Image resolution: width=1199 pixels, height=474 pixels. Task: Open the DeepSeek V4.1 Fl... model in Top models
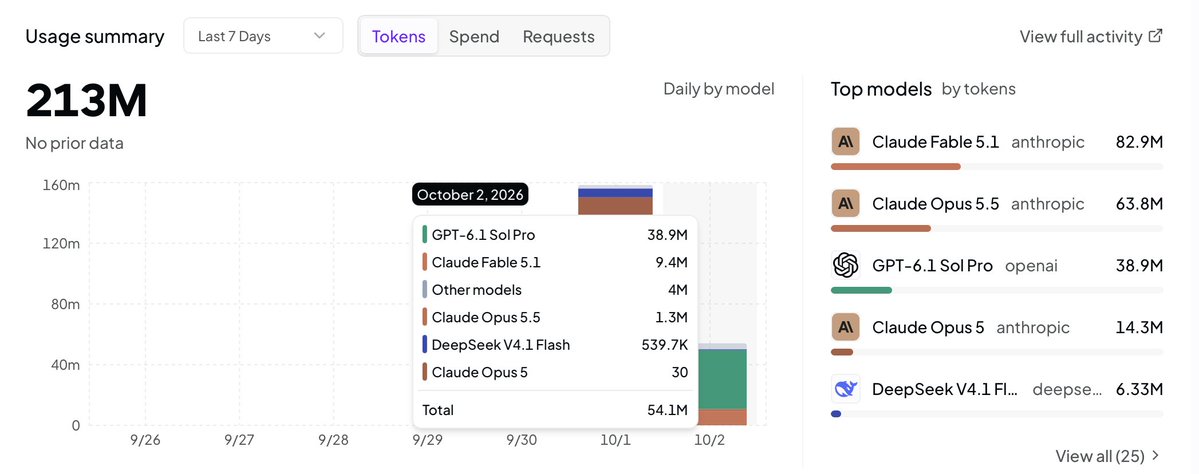tap(945, 388)
